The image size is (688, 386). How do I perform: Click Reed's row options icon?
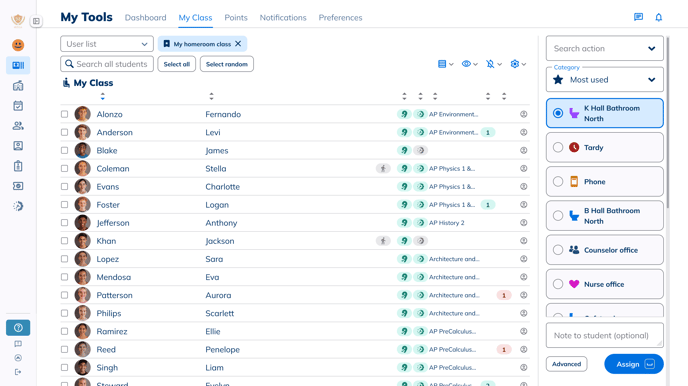coord(523,350)
